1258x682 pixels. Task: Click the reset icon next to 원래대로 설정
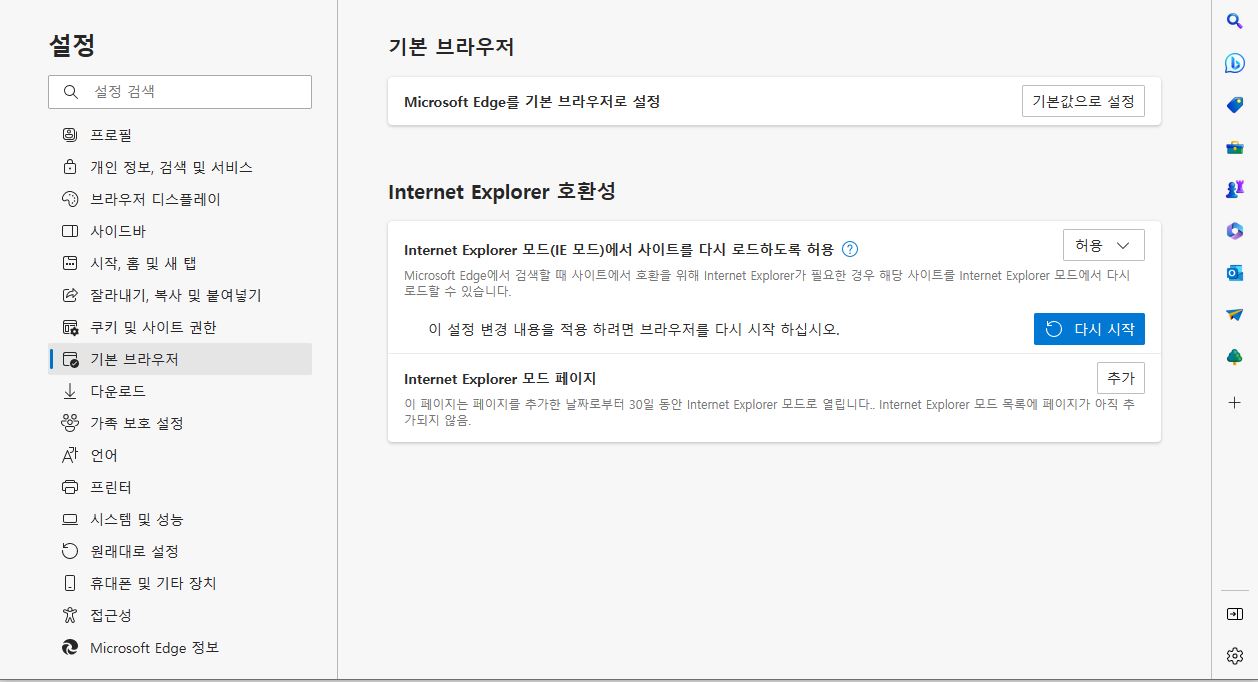tap(70, 551)
